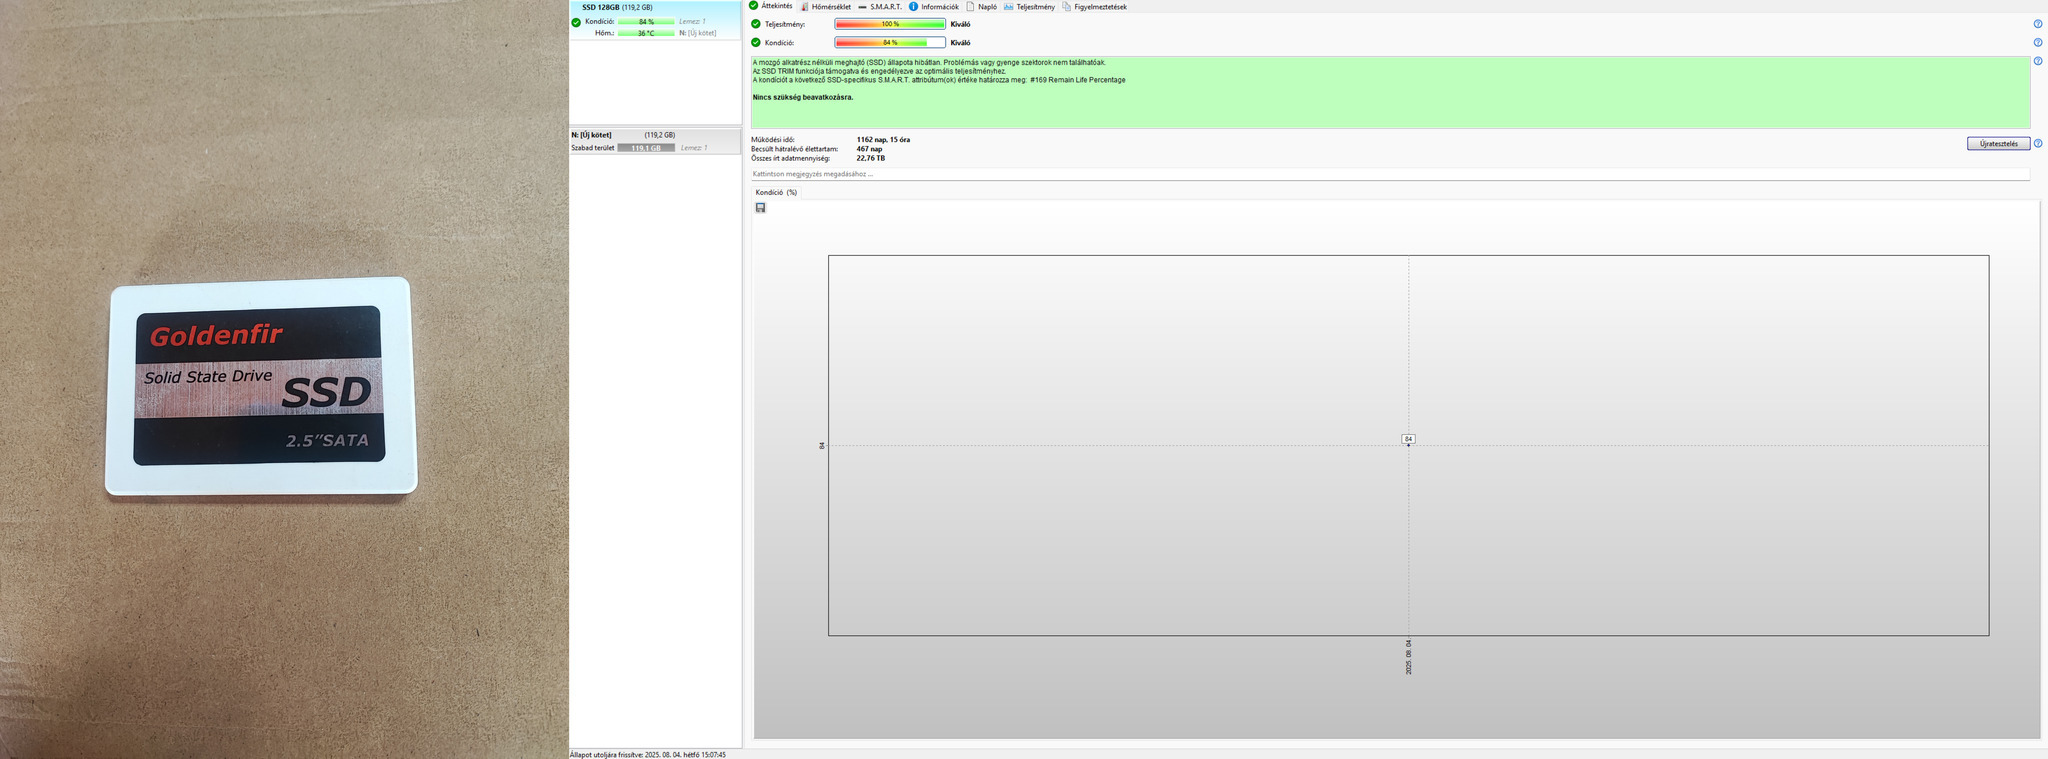Screen dimensions: 2048x759
Task: Click help icon right of Újratesztelés button
Action: (x=2038, y=144)
